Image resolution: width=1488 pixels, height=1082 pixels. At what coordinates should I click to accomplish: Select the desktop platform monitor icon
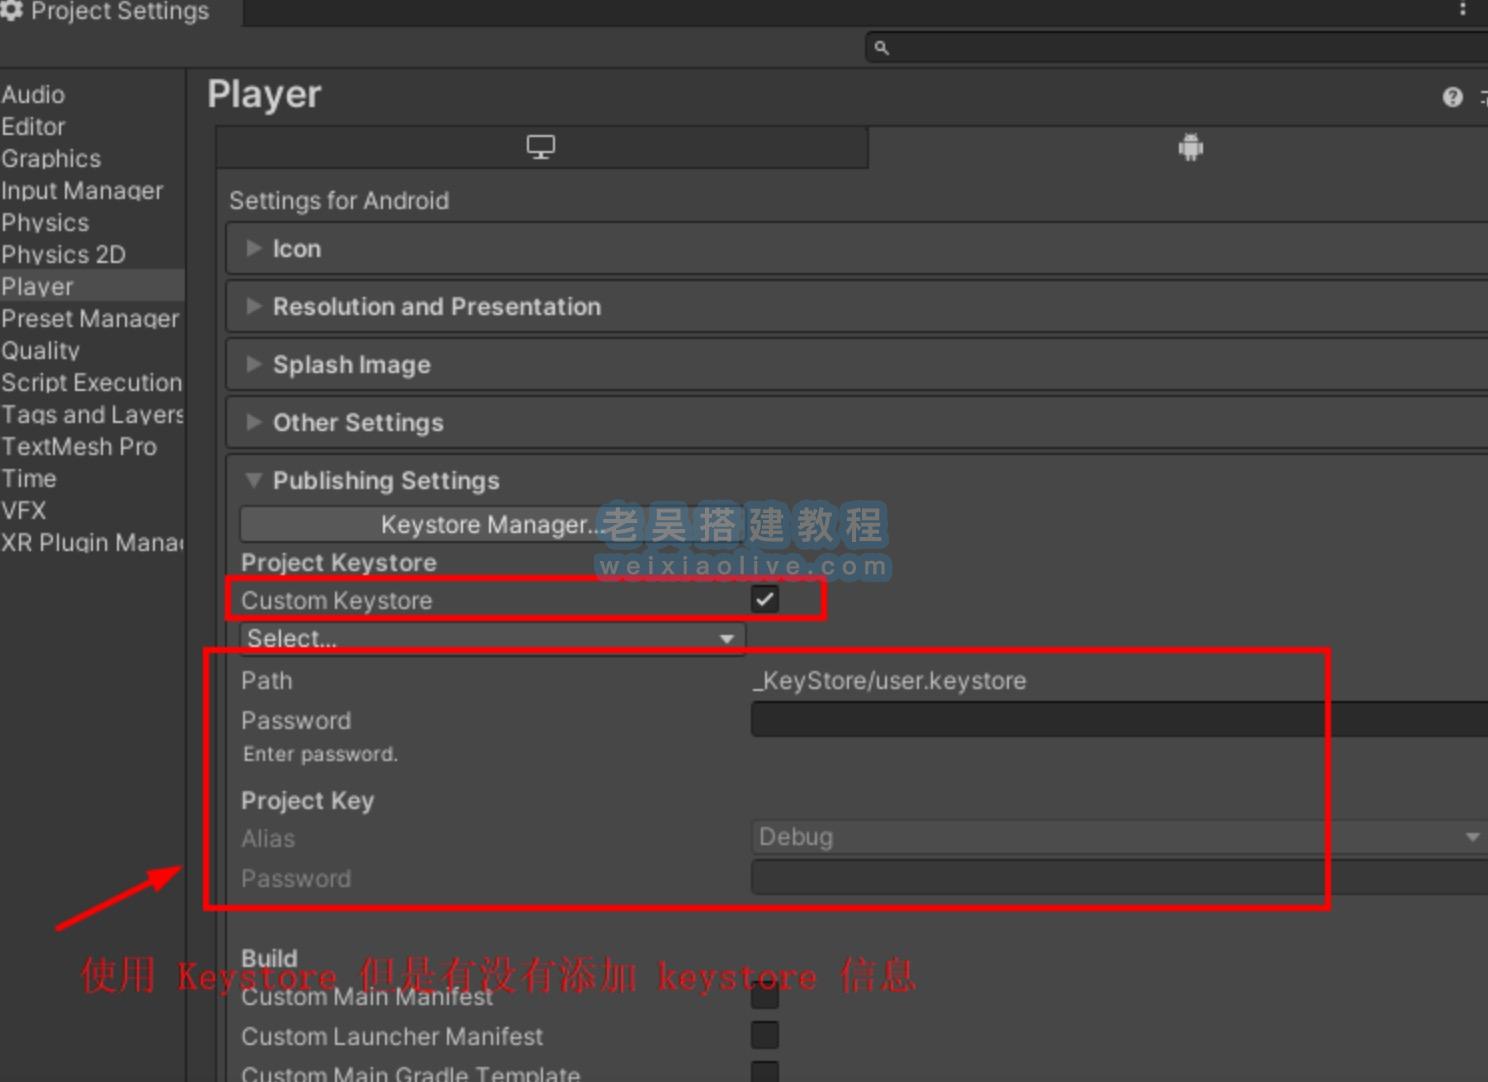click(x=541, y=146)
